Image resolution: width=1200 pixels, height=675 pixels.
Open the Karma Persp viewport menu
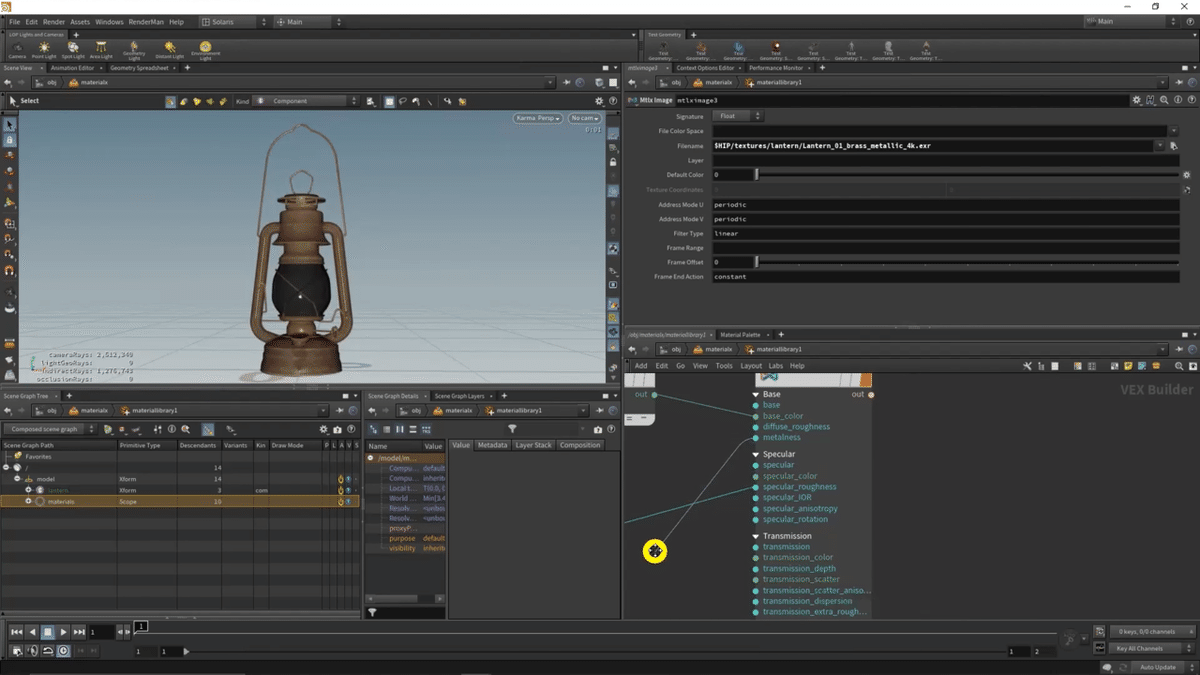[538, 118]
